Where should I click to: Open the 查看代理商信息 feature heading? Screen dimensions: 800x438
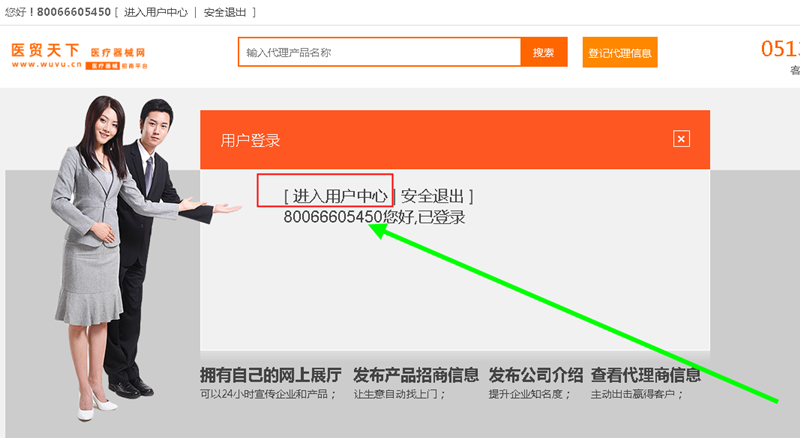click(645, 376)
